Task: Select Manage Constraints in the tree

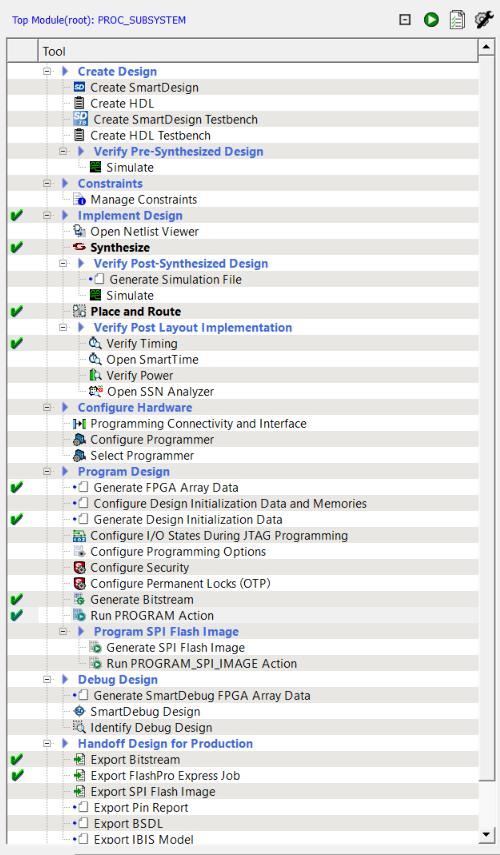Action: coord(143,200)
